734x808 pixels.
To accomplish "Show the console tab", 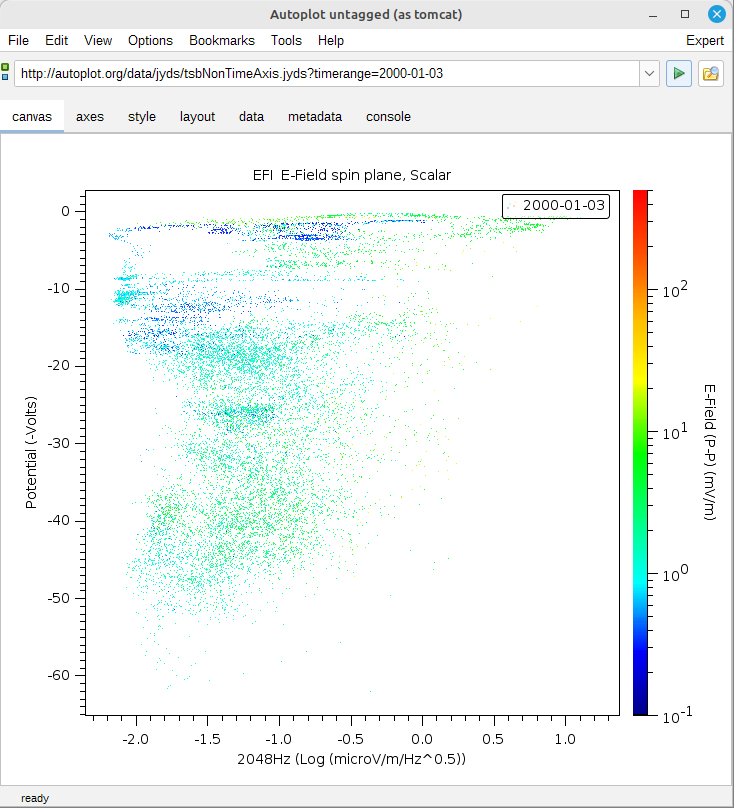I will coord(388,116).
